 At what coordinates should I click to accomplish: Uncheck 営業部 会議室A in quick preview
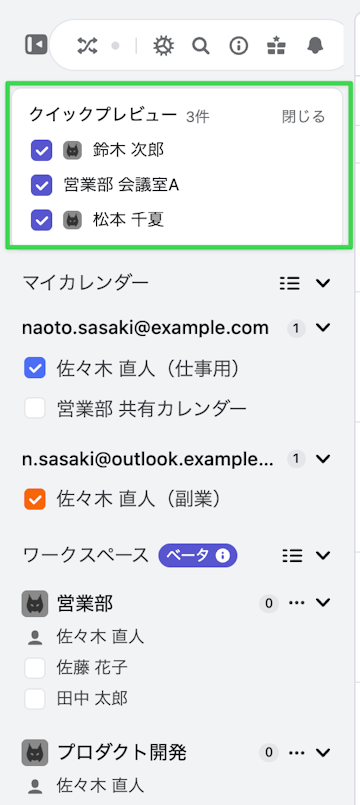pos(42,185)
